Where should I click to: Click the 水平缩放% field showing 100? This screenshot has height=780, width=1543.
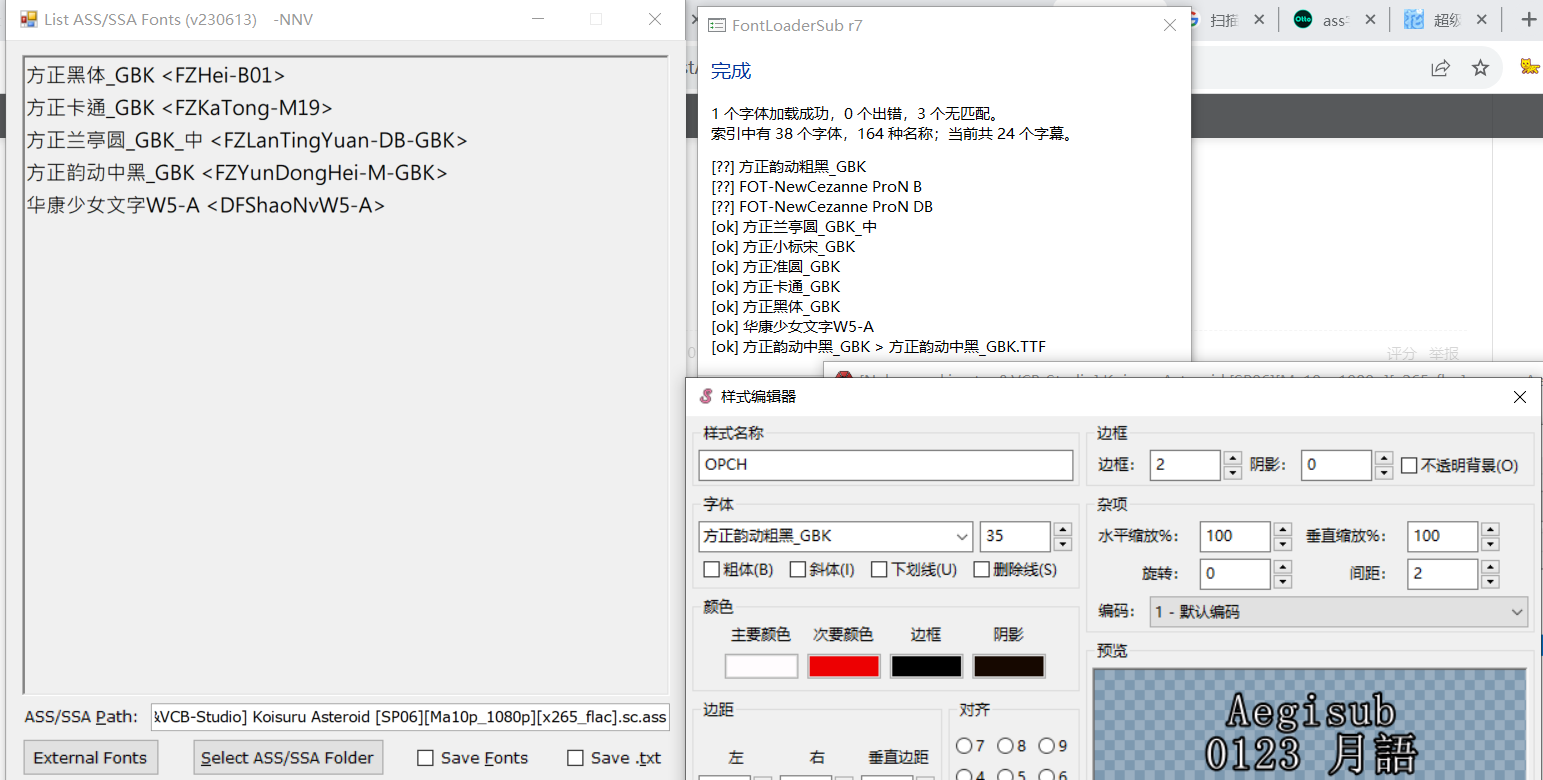coord(1235,536)
